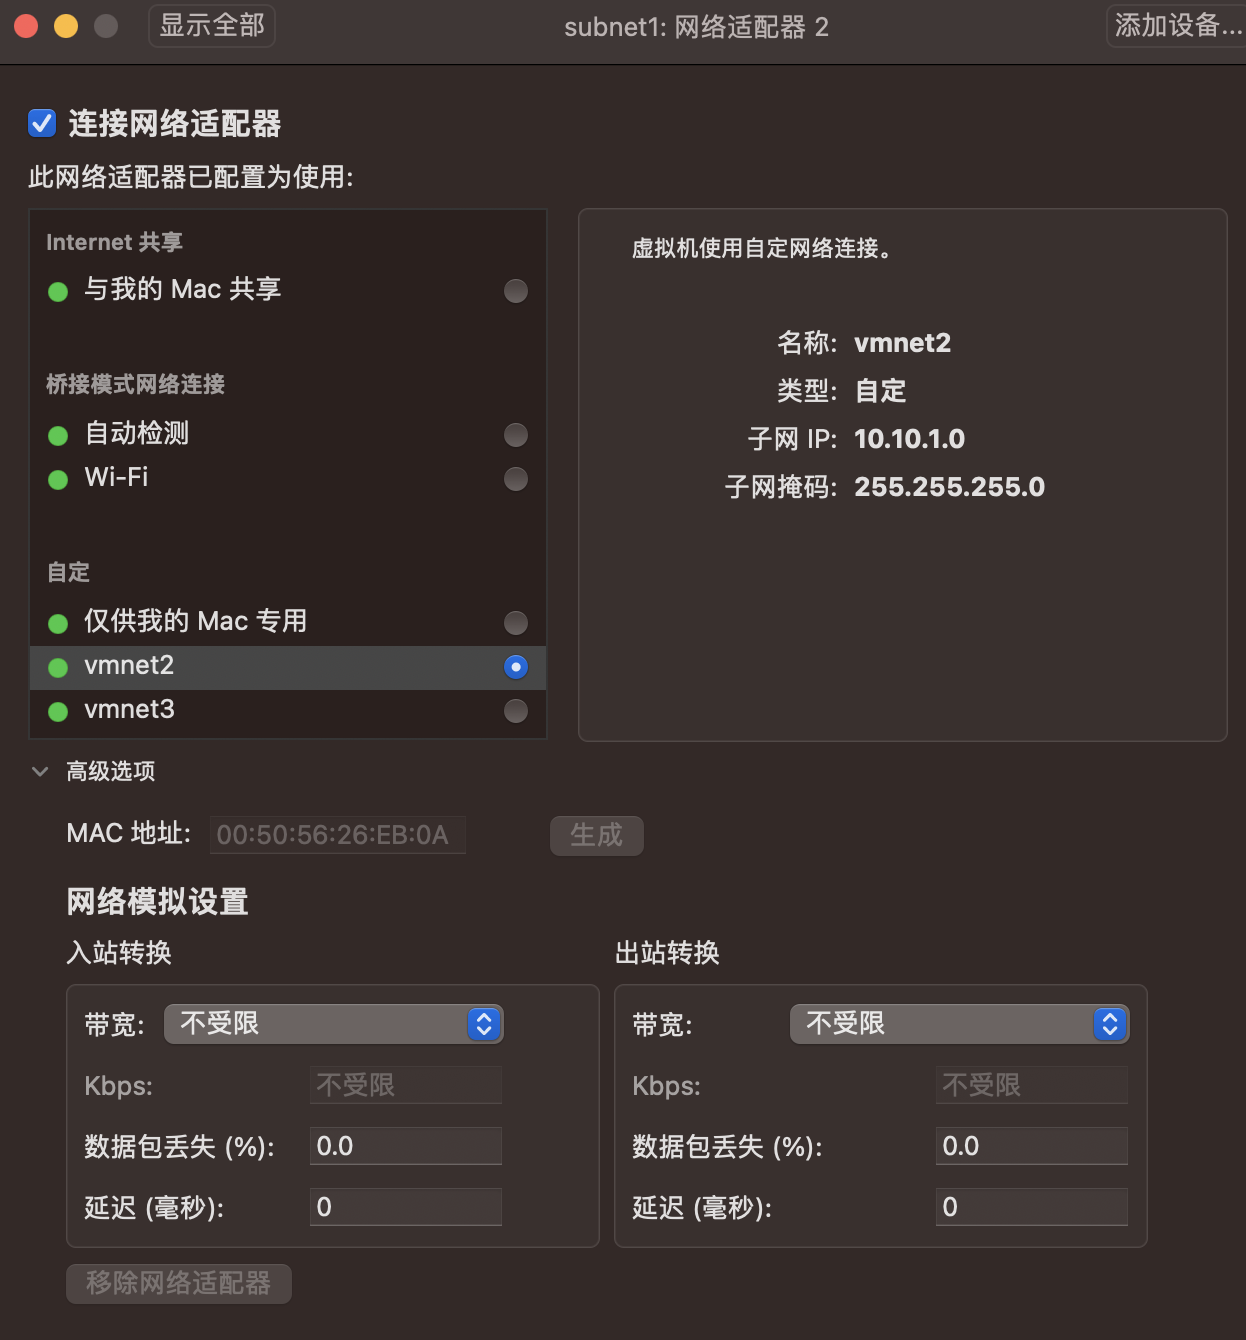The height and width of the screenshot is (1340, 1246).
Task: Click the outbound 延迟 milliseconds field
Action: tap(1031, 1207)
